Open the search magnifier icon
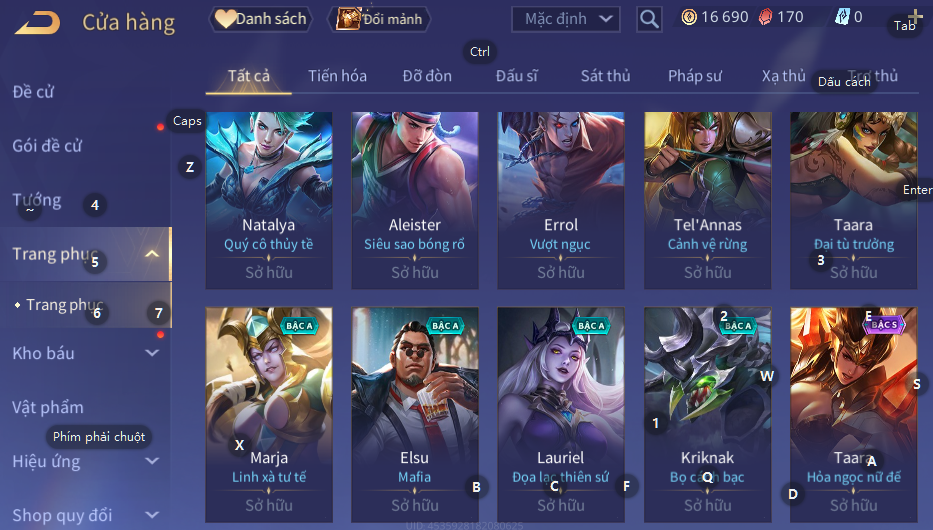933x530 pixels. [x=649, y=19]
